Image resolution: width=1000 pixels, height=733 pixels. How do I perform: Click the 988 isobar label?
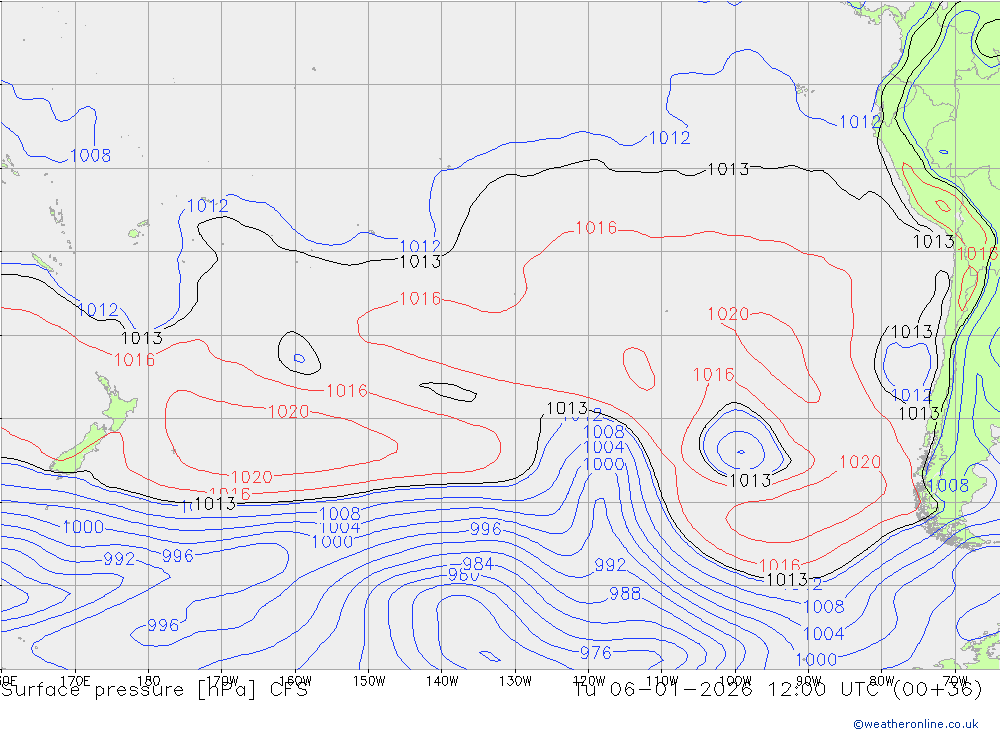click(x=625, y=594)
